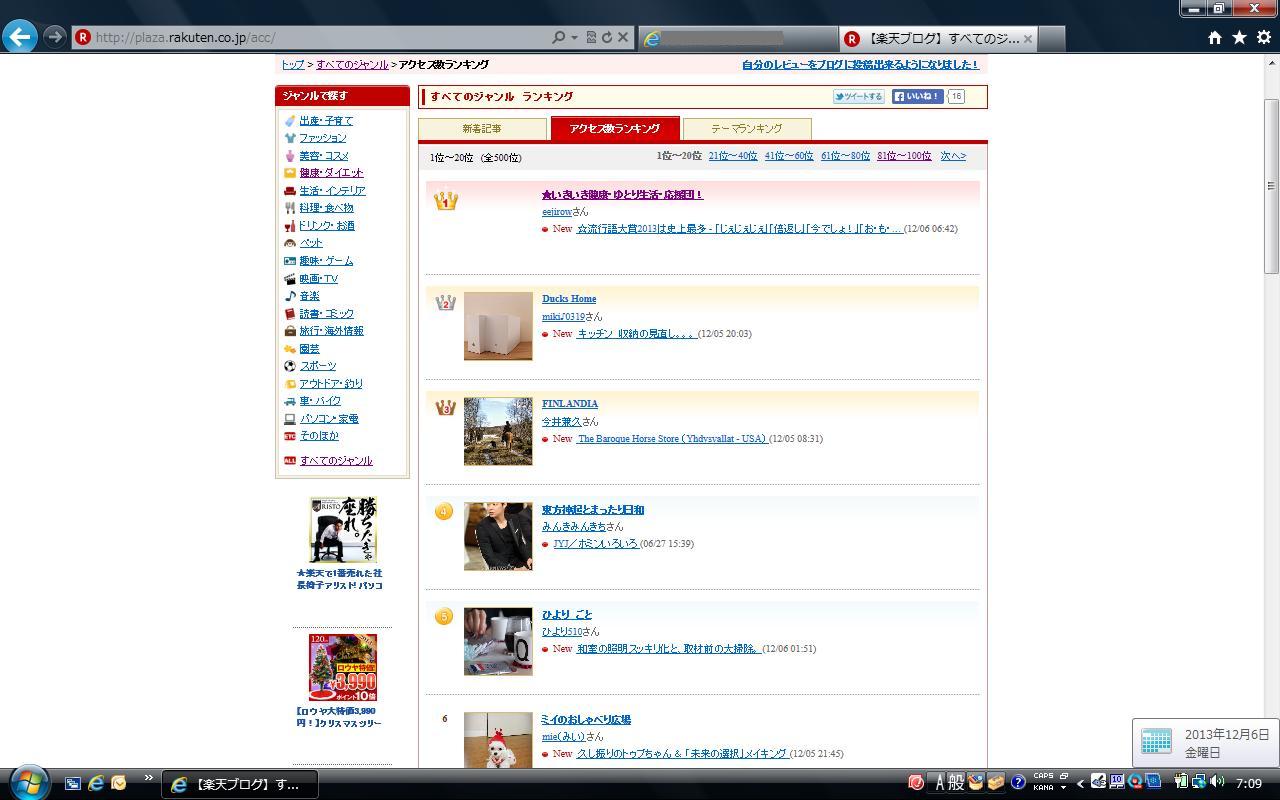The width and height of the screenshot is (1280, 800).
Task: Open the Windows Start orb
Action: (x=27, y=782)
